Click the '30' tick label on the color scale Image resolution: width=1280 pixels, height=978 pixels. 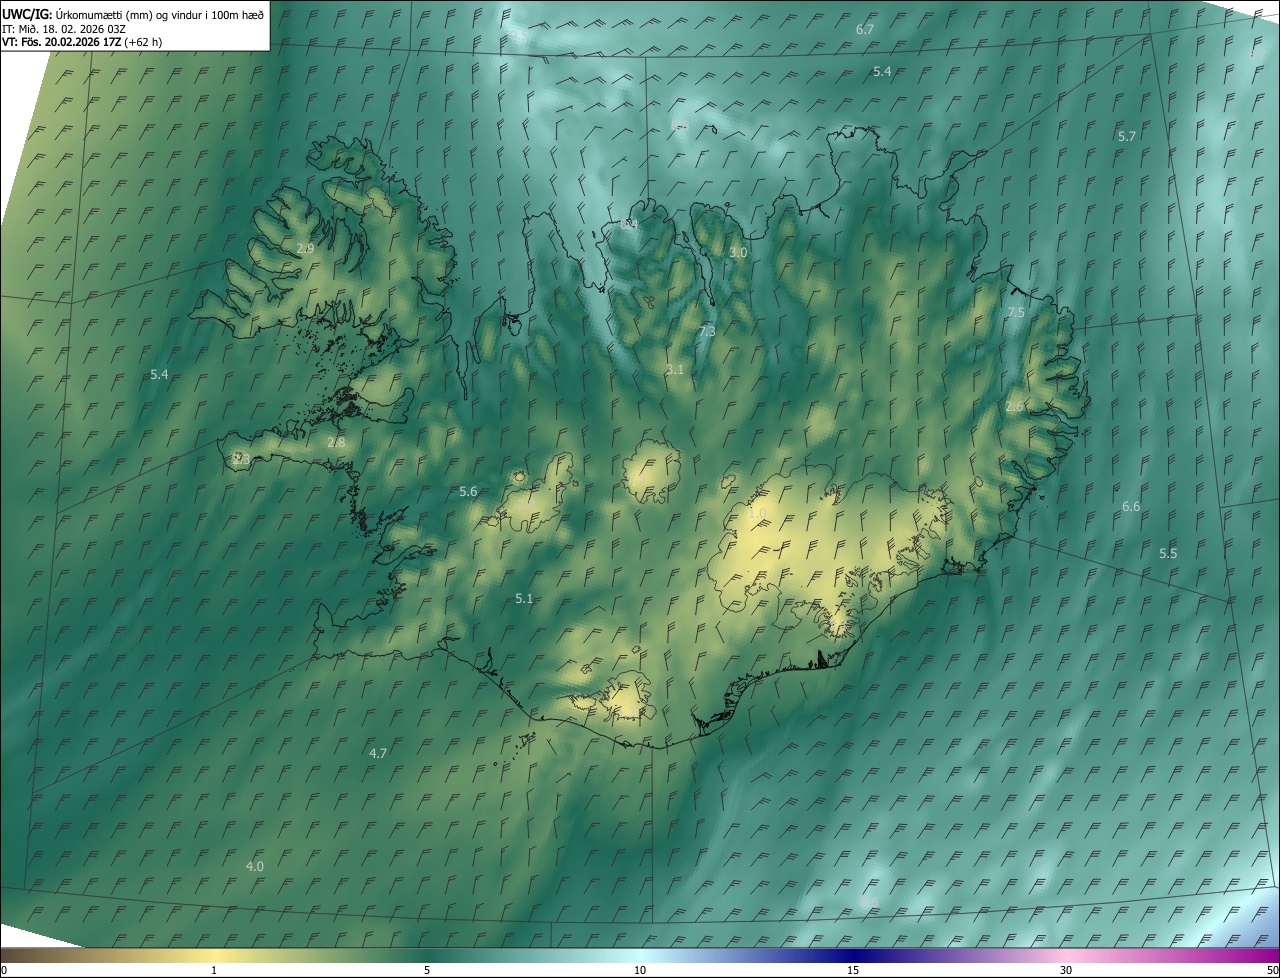pos(1066,971)
